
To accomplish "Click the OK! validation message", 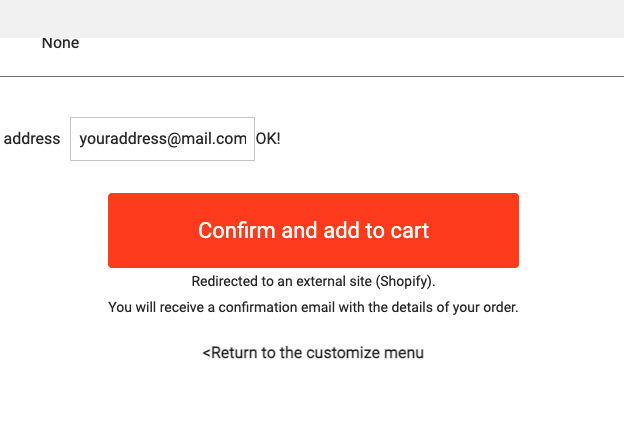I will tap(268, 139).
